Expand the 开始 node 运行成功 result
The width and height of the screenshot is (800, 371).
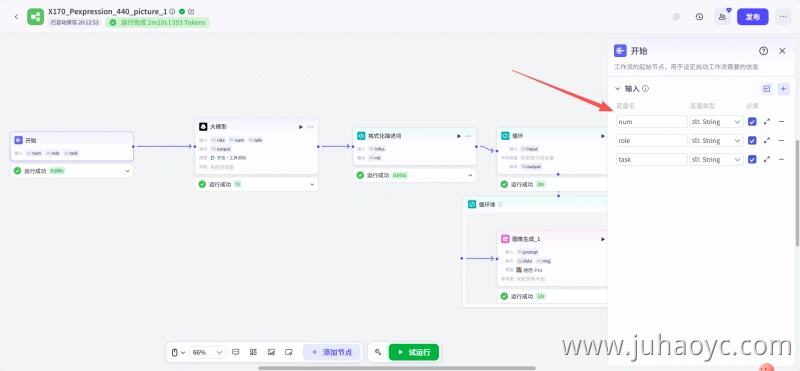coord(128,171)
